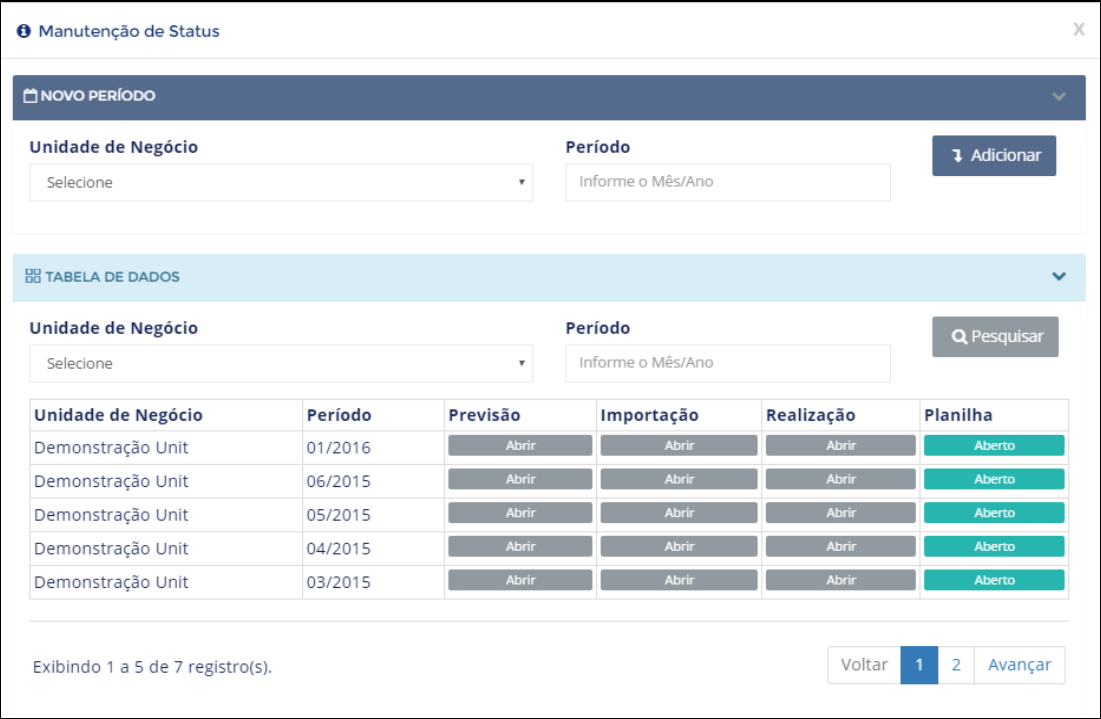This screenshot has height=719, width=1101.
Task: Collapse the TABELA DE DADOS panel chevron
Action: click(x=1059, y=276)
